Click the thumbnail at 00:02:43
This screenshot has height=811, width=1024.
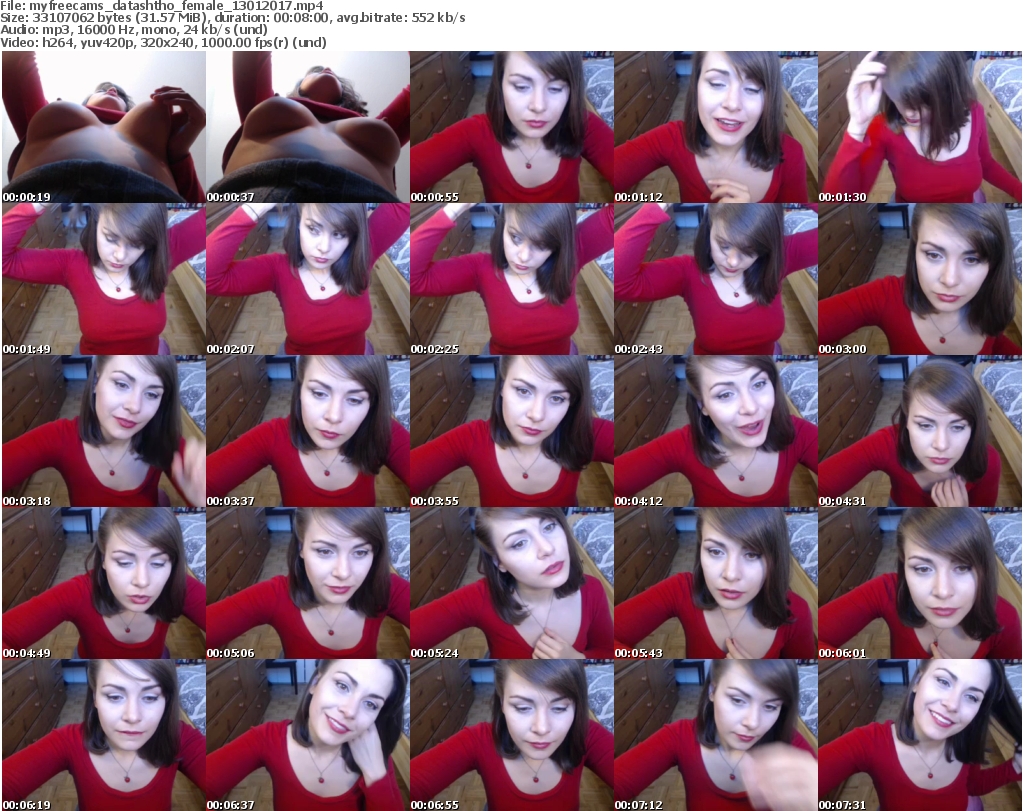(716, 279)
